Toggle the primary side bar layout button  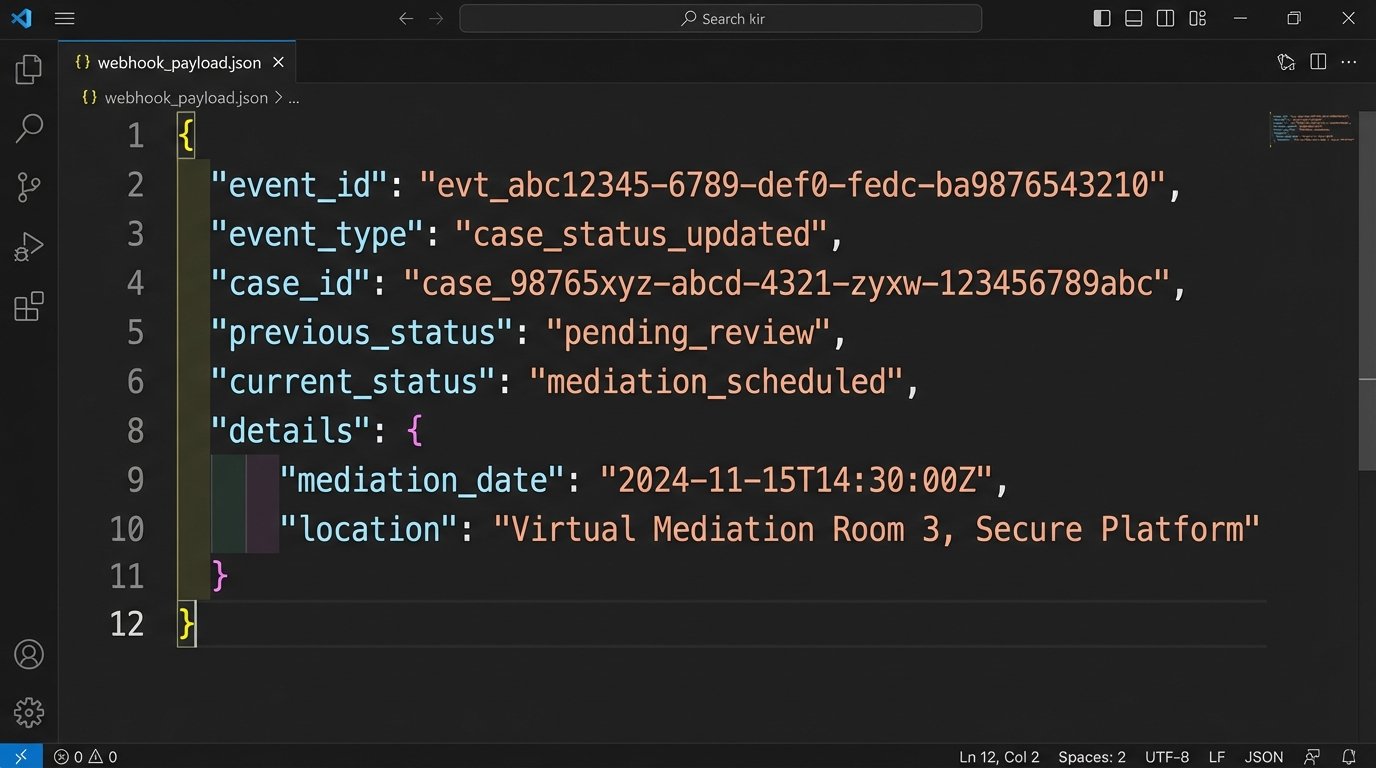click(1102, 18)
